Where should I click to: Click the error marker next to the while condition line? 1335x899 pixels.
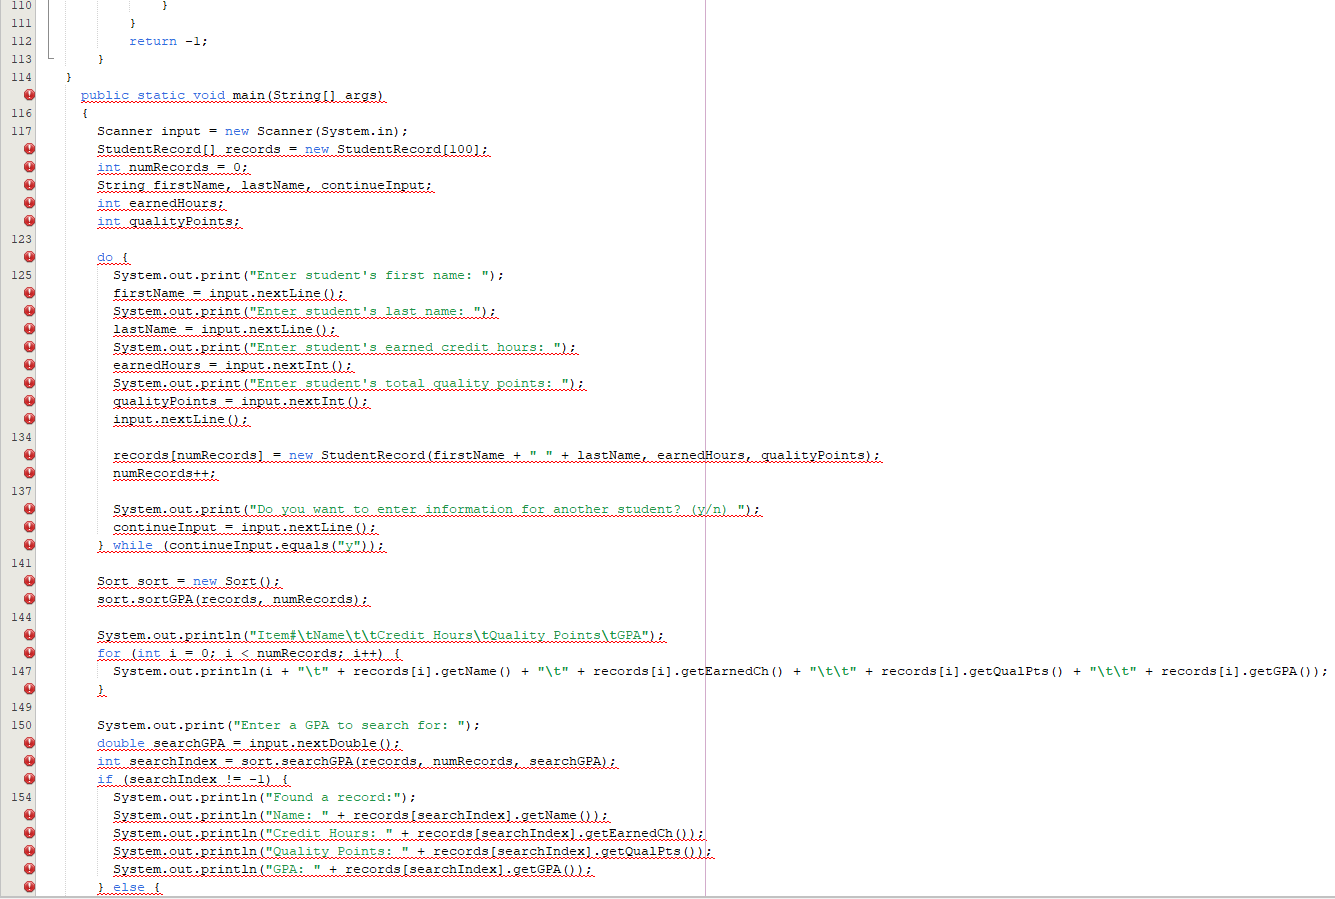[x=29, y=545]
